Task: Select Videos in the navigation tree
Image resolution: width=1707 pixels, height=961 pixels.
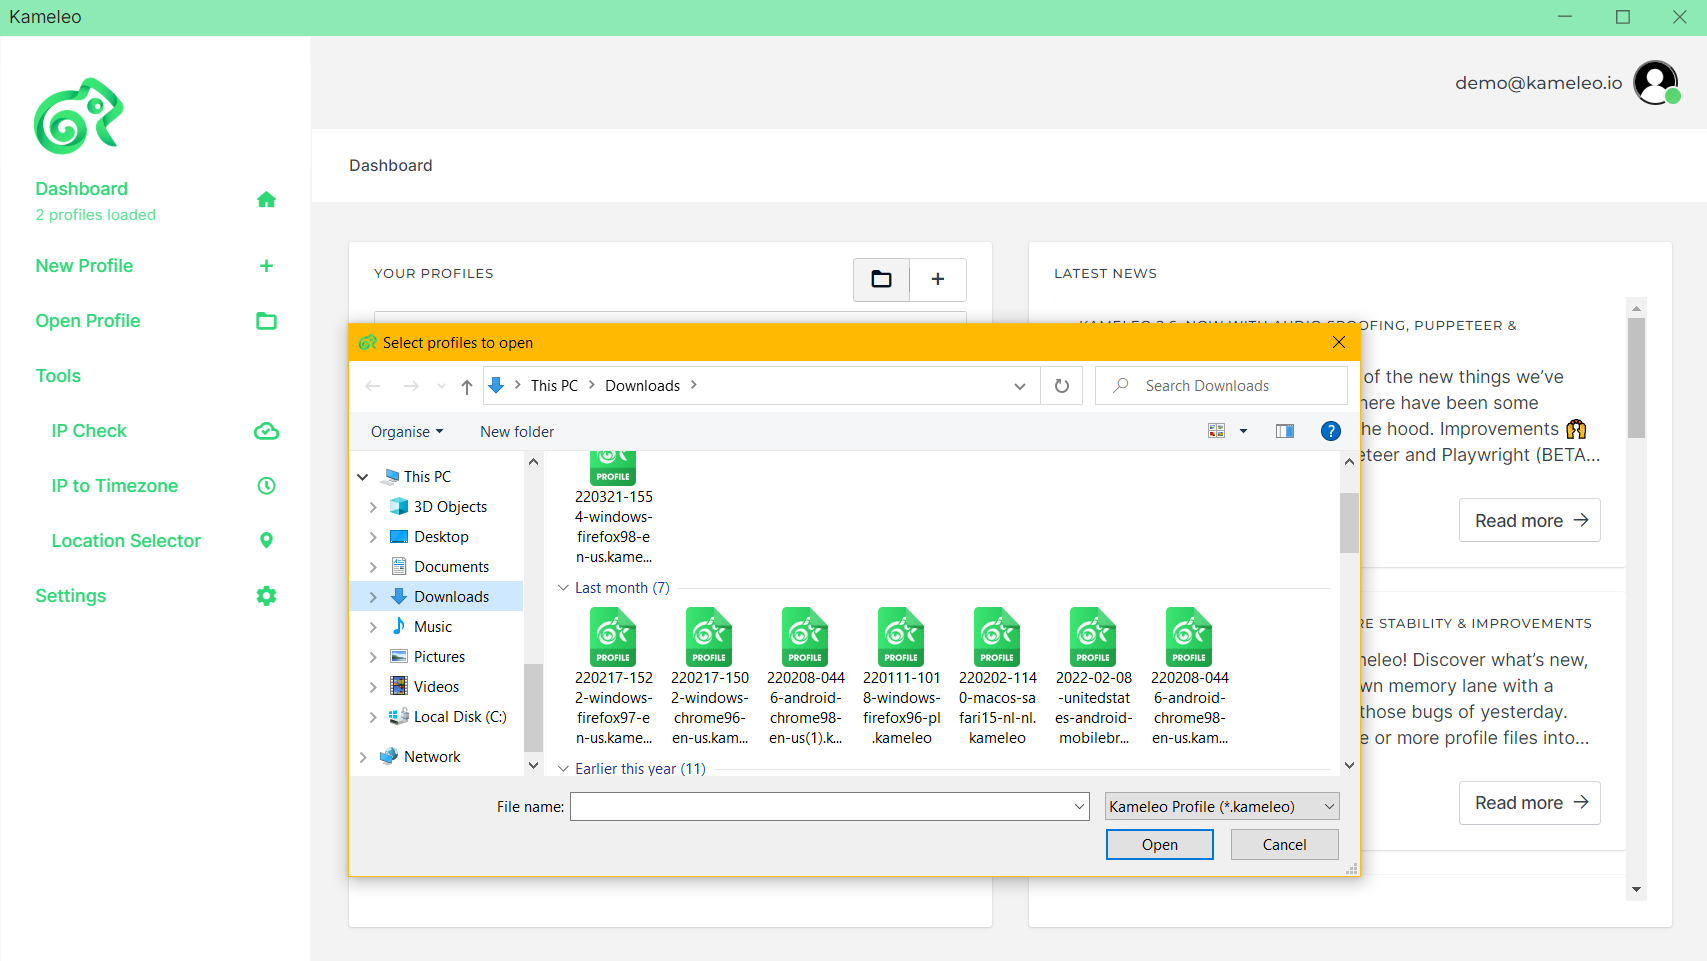Action: pos(436,687)
